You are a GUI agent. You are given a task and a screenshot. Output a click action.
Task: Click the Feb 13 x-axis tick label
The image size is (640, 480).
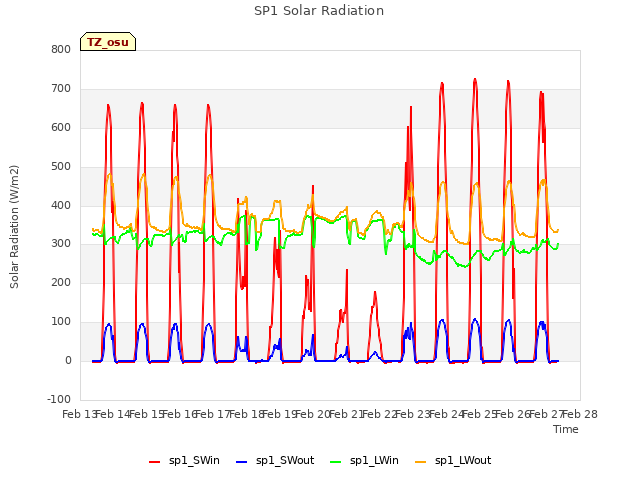pos(79,414)
